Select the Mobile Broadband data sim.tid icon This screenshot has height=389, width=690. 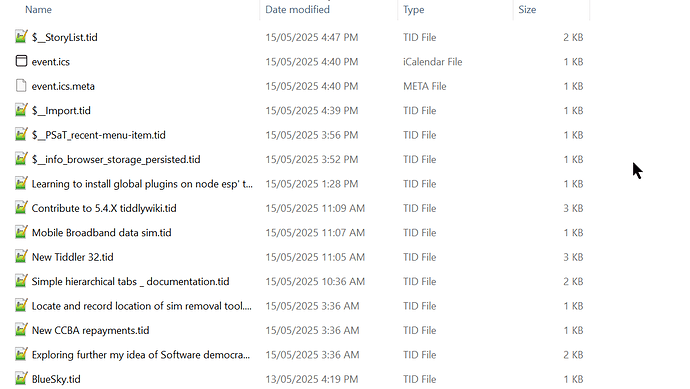[21, 231]
